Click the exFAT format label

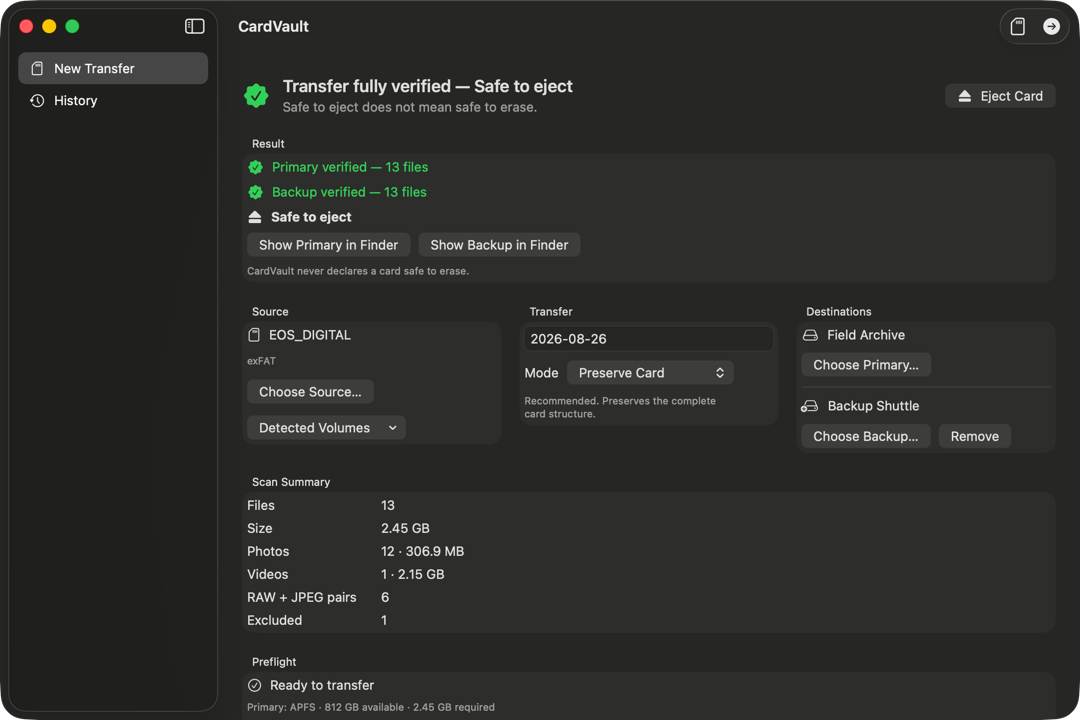(x=261, y=361)
